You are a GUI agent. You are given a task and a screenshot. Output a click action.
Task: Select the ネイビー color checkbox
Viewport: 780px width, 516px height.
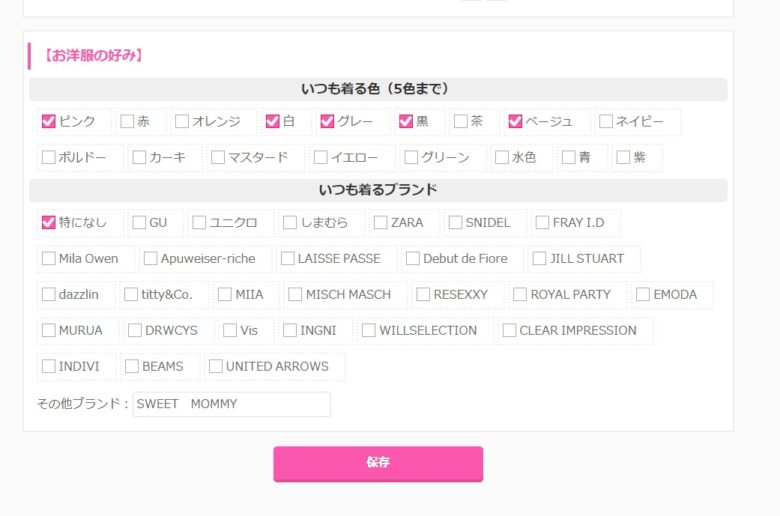pos(606,122)
